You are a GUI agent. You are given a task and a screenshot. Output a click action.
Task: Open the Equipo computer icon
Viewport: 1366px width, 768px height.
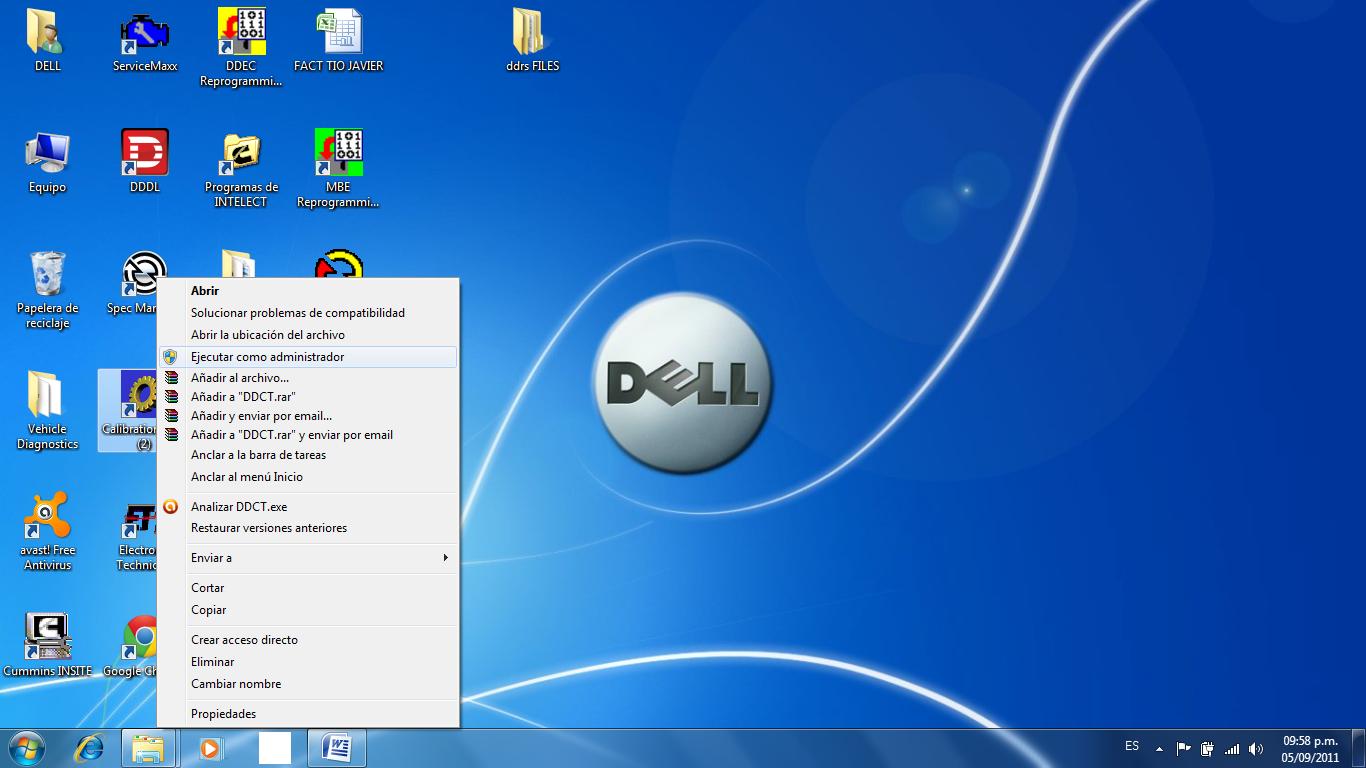(47, 162)
